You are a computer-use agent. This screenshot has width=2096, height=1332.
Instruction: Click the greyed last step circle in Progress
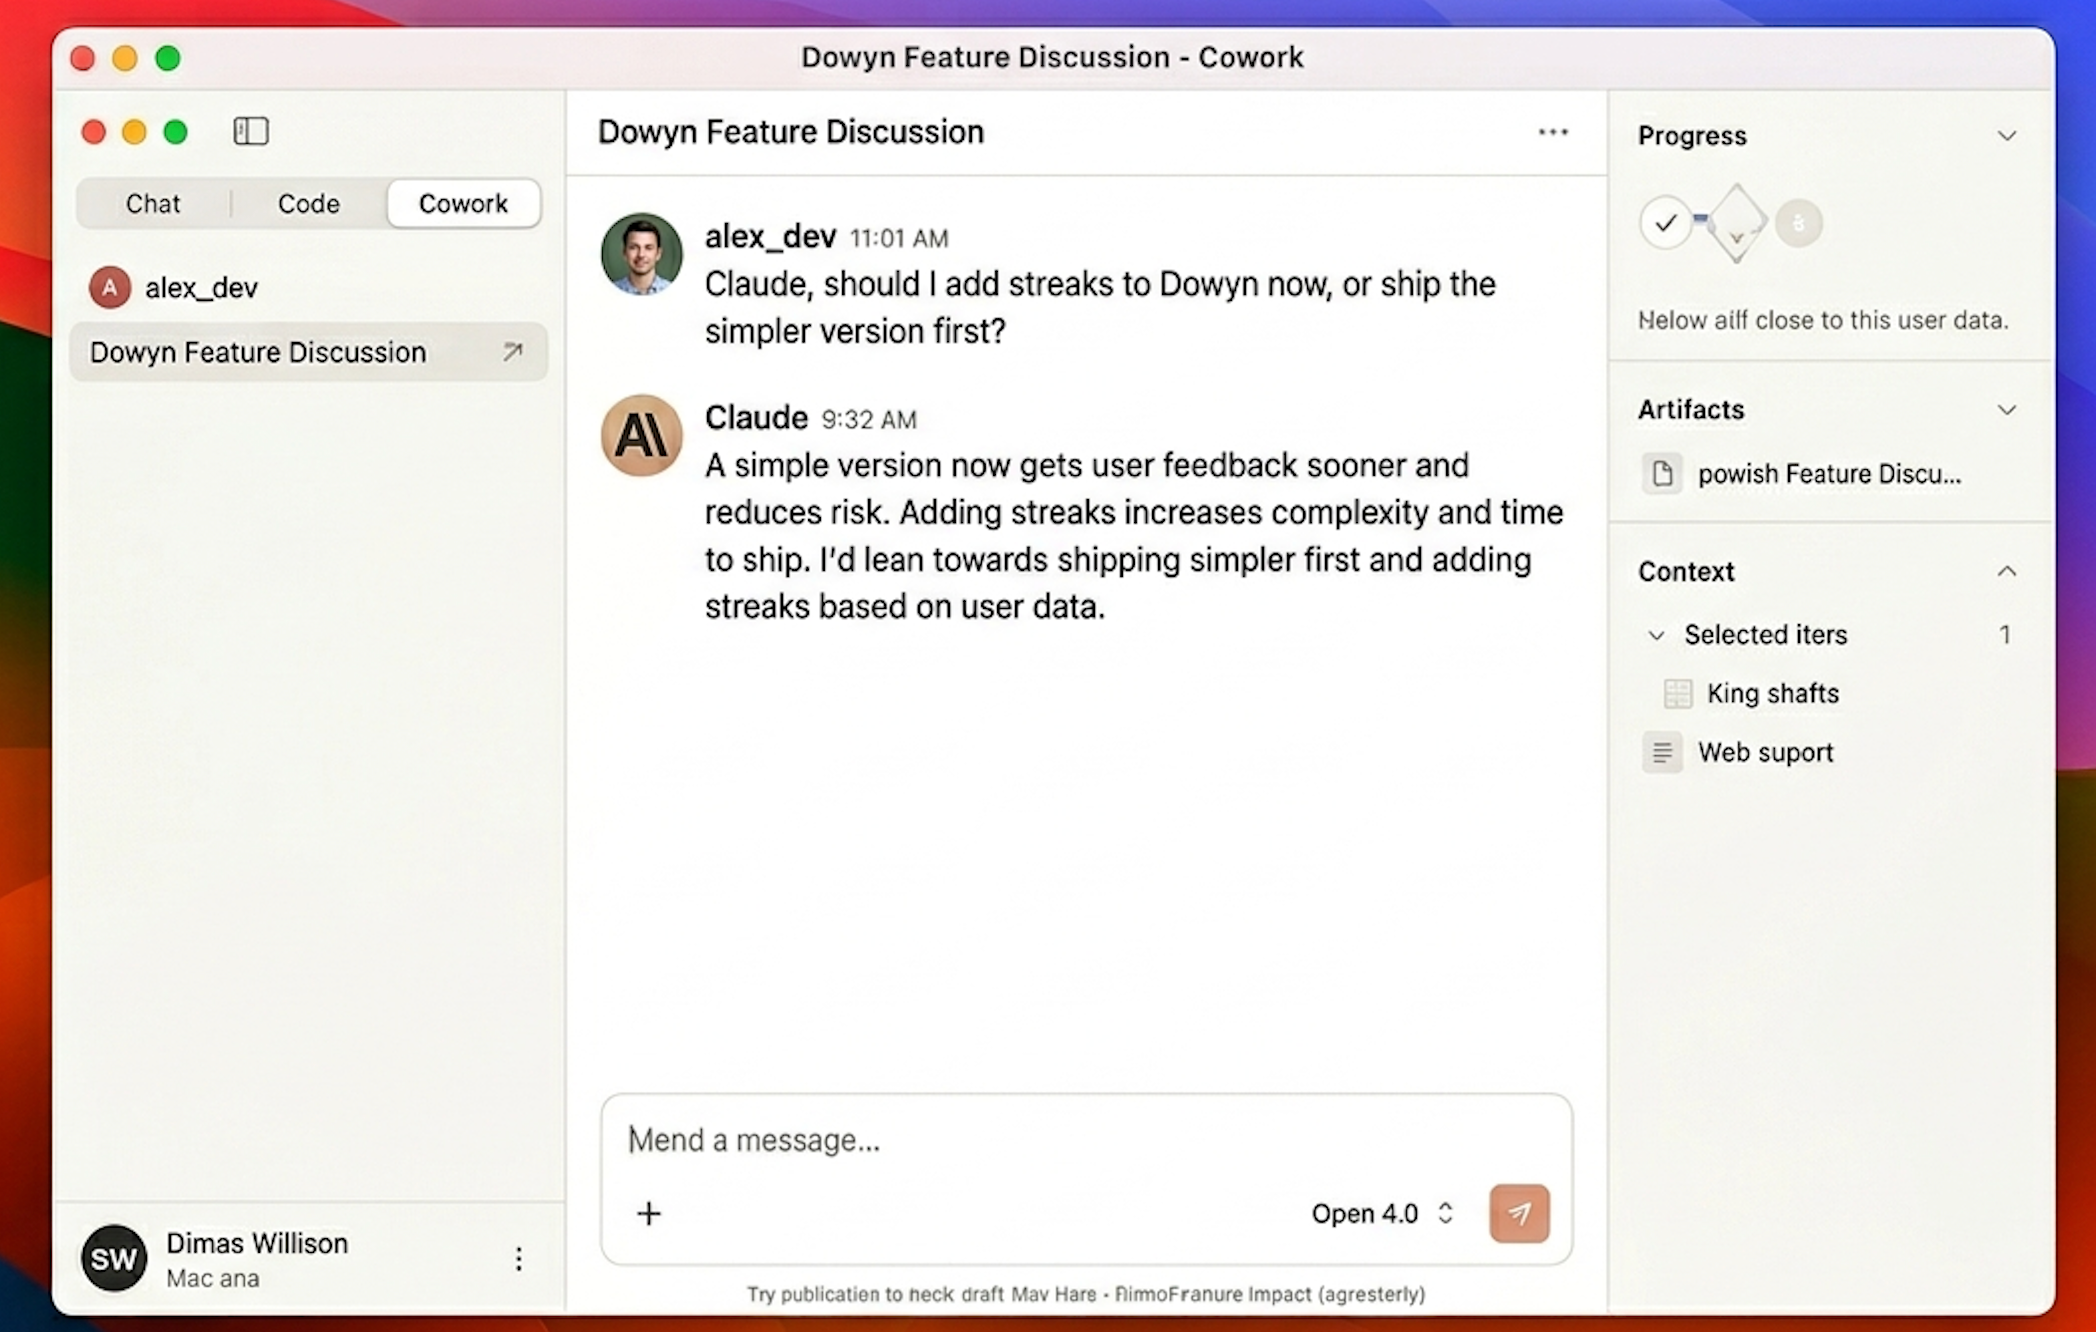click(1799, 223)
